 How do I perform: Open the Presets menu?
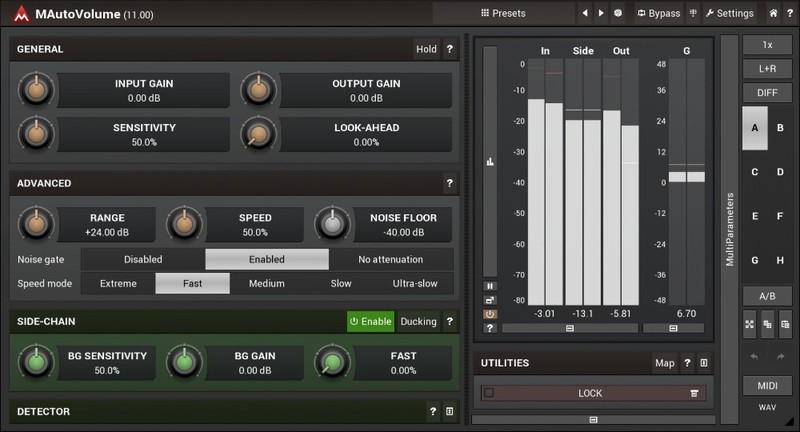(x=503, y=14)
